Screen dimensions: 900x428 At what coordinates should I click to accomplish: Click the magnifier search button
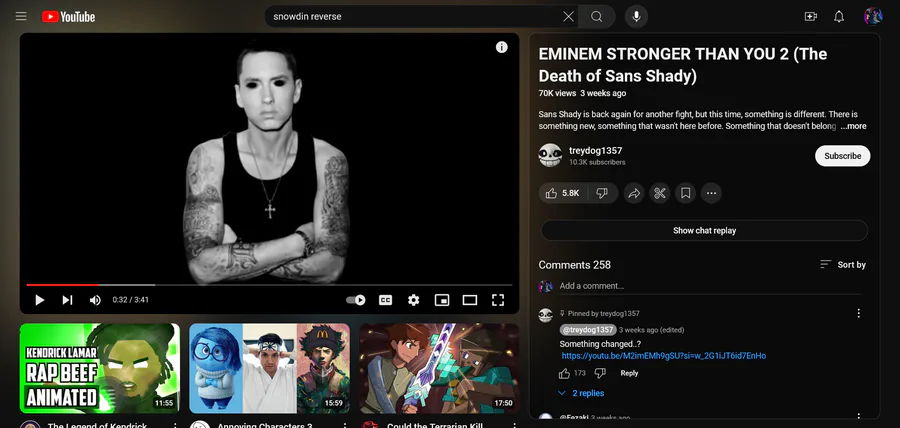[596, 17]
